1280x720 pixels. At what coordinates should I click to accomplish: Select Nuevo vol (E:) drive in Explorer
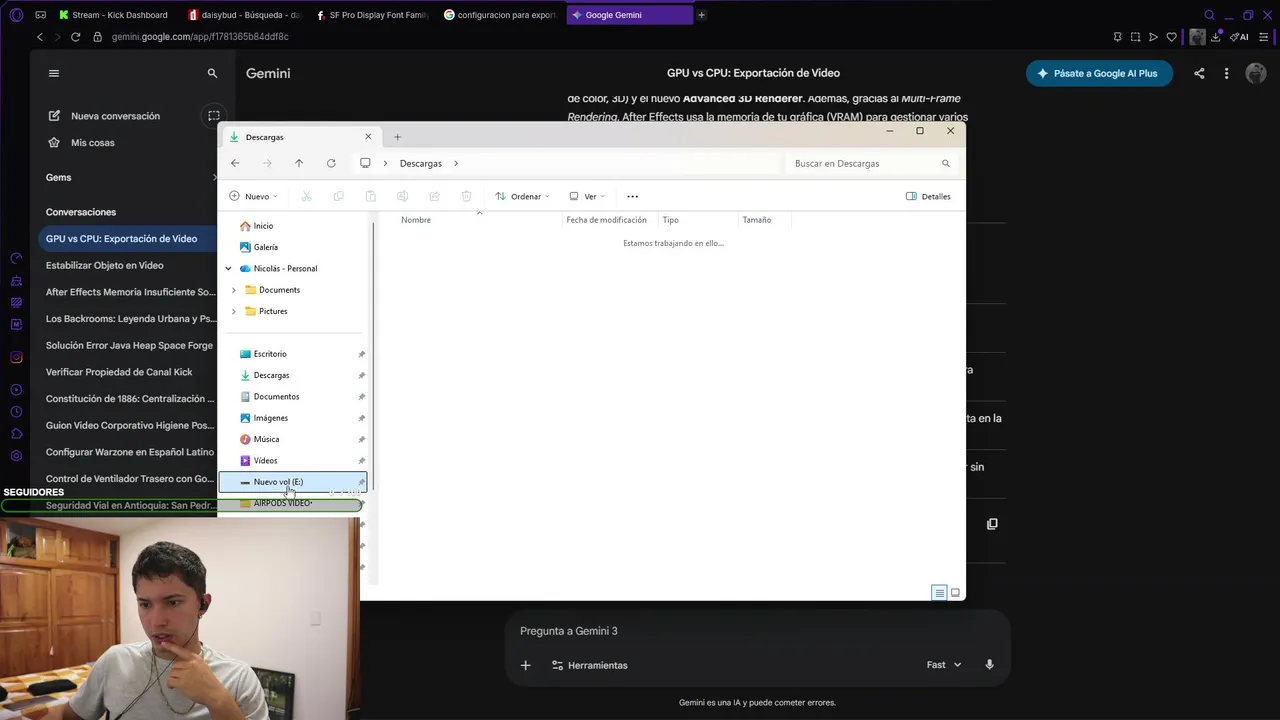pos(293,482)
